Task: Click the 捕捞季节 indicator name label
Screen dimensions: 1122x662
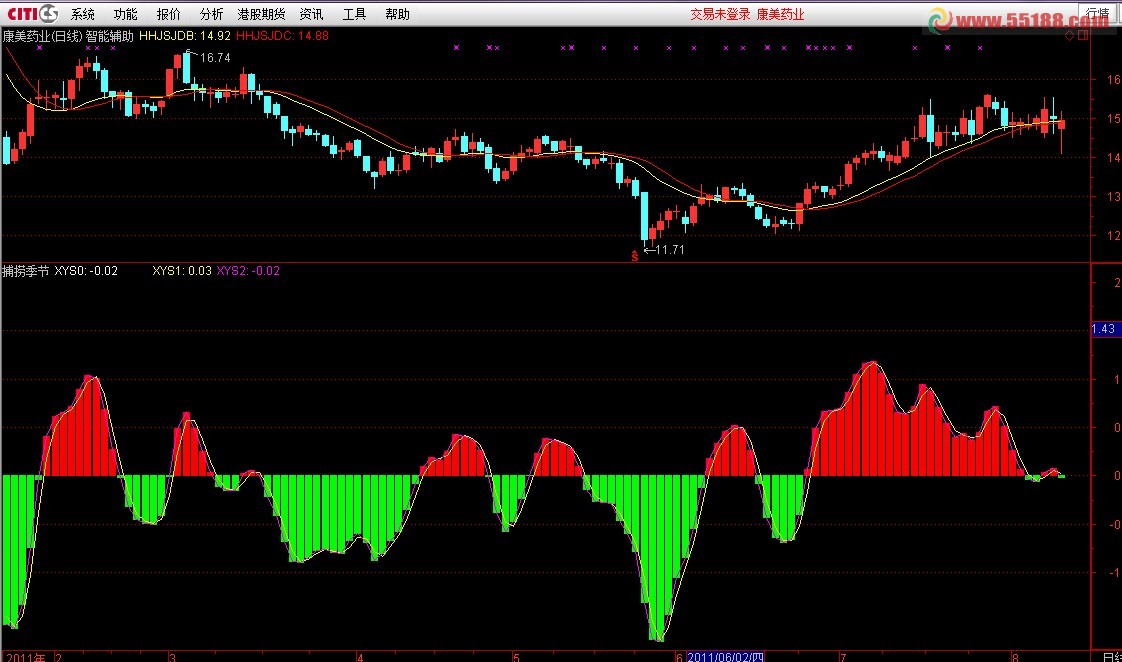Action: coord(25,270)
